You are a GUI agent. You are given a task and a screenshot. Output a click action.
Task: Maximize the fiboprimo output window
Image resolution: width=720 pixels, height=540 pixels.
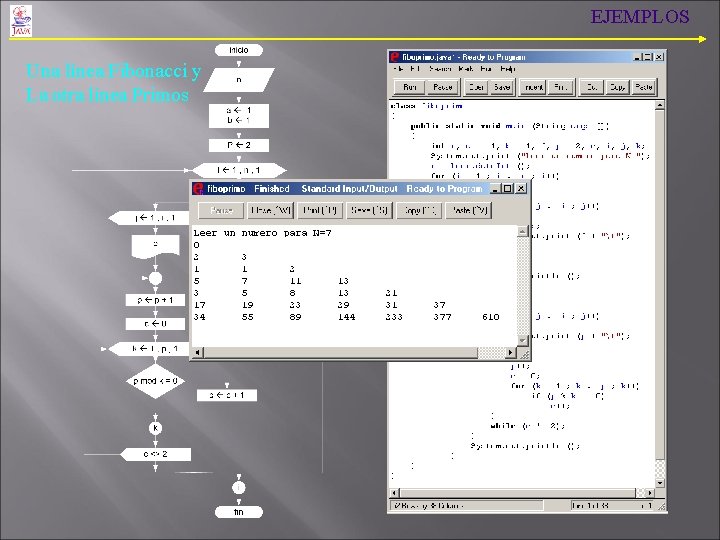click(x=507, y=189)
